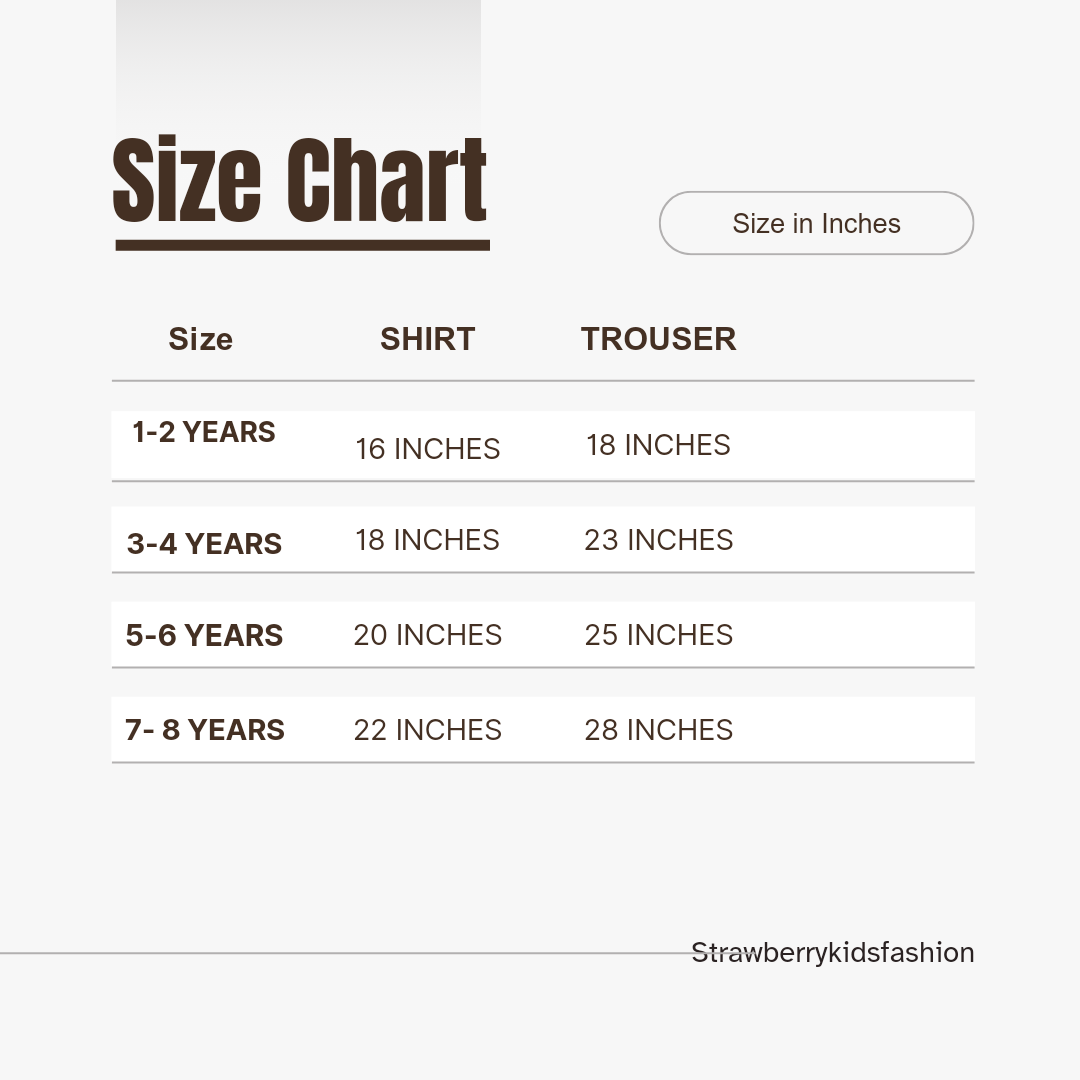Image resolution: width=1080 pixels, height=1080 pixels.
Task: Click the 5-6 YEARS row label
Action: (204, 635)
